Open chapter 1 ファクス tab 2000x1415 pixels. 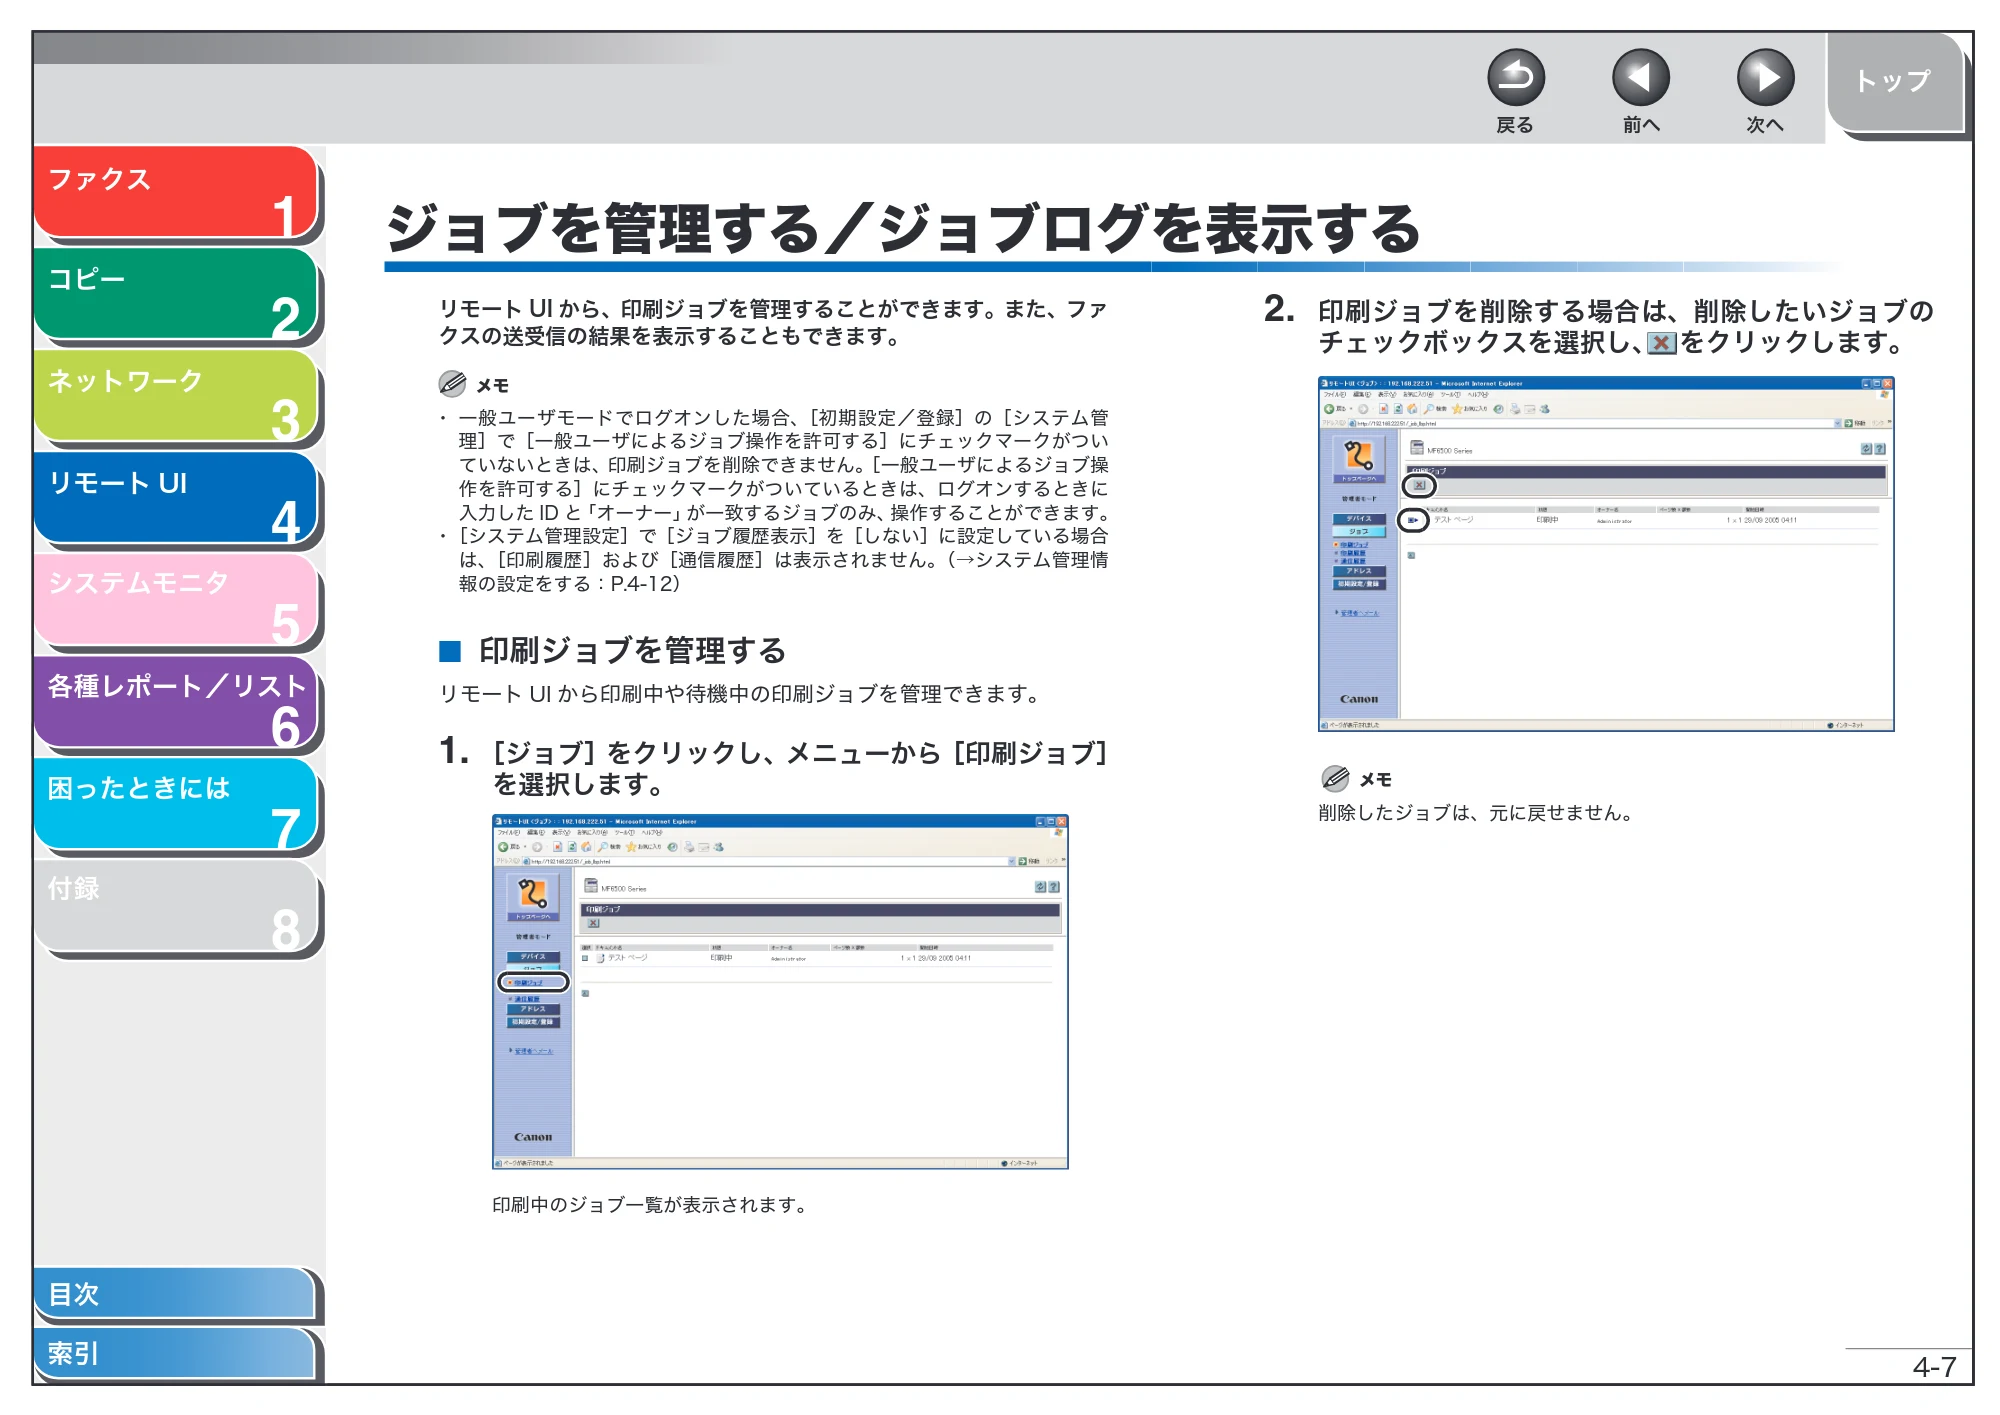(x=176, y=192)
